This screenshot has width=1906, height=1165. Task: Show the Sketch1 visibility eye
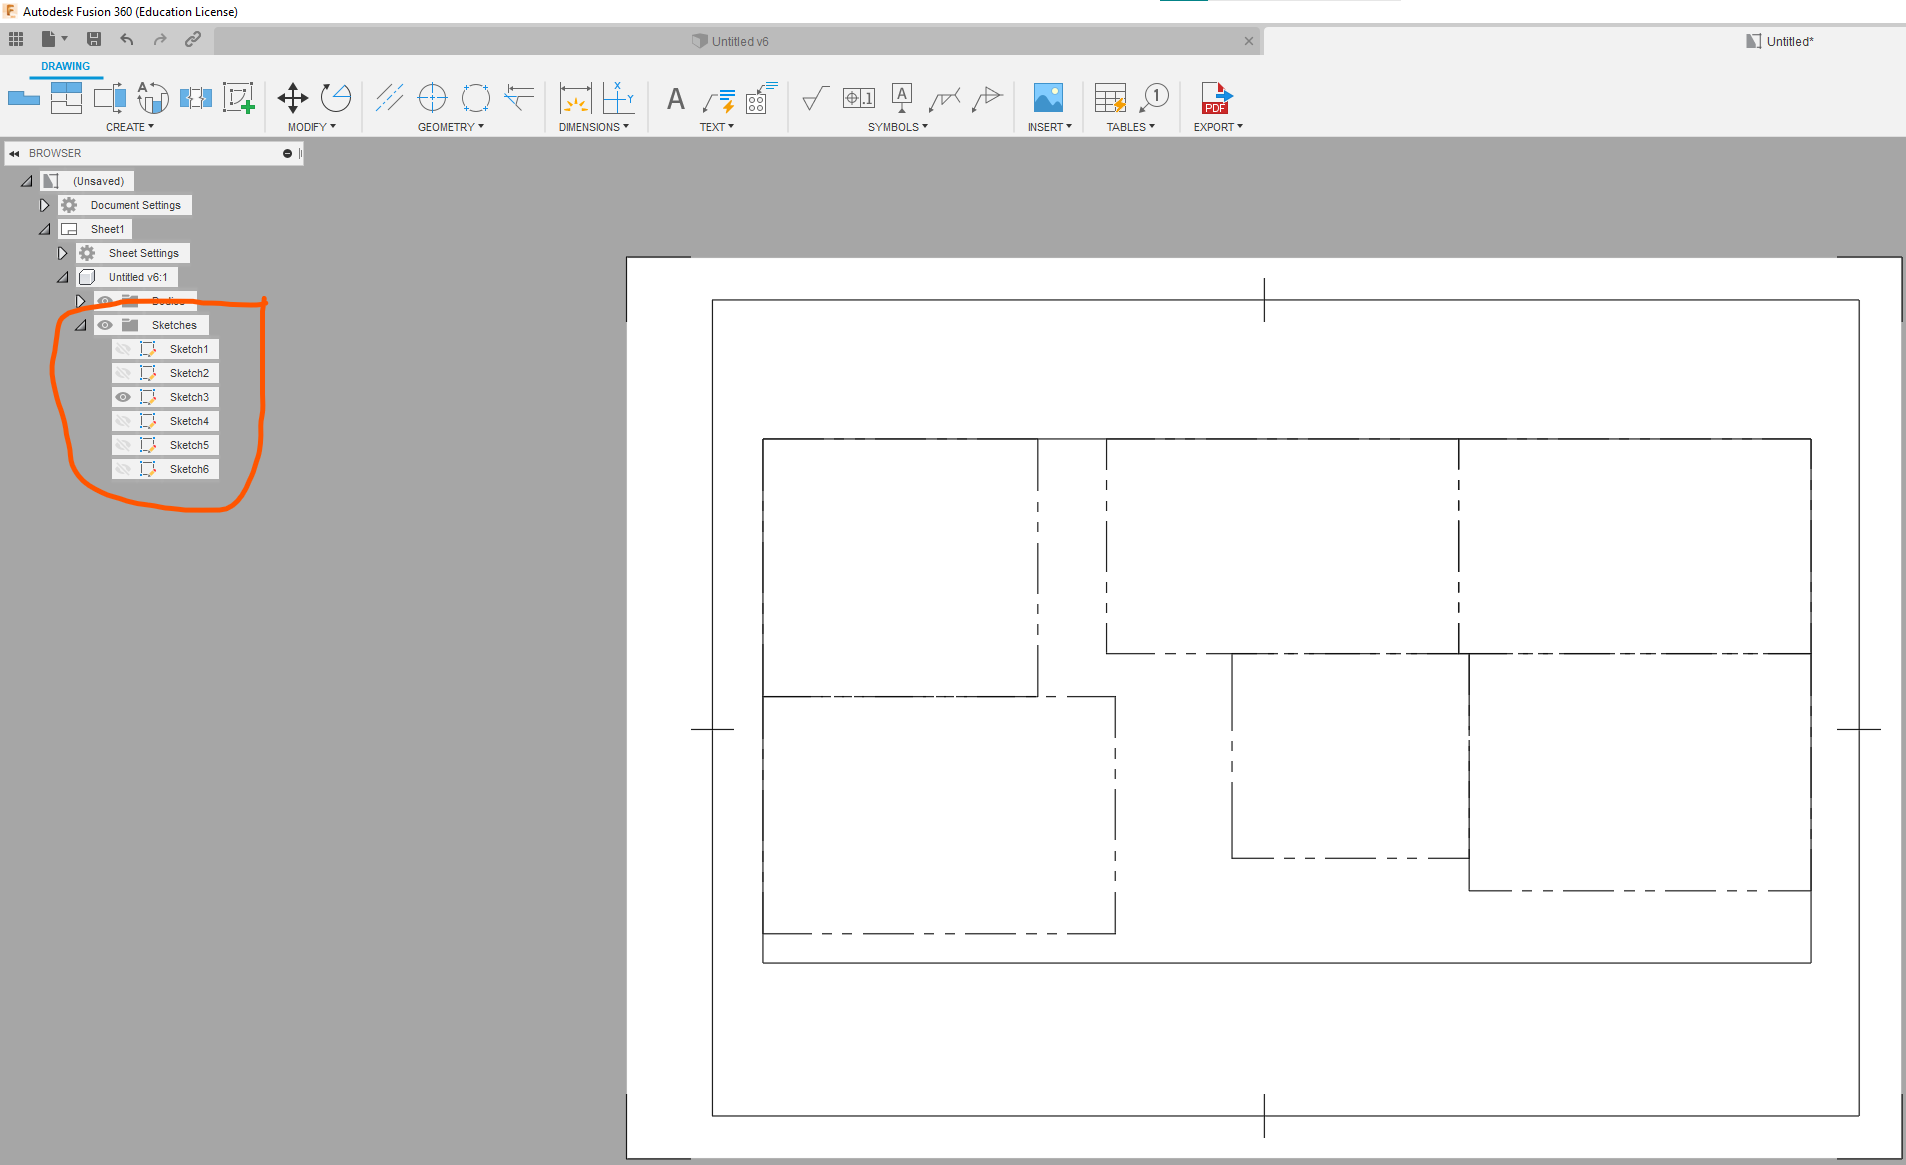123,348
